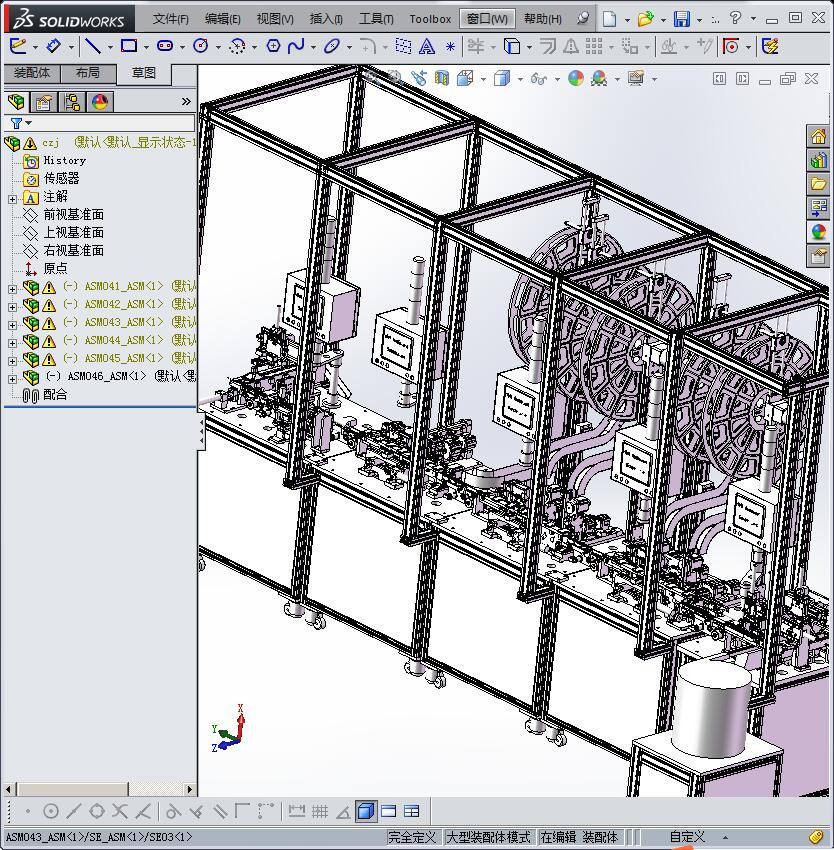Open the FeatureManager design tree tab
Screen dimensions: 834x850
[x=17, y=102]
